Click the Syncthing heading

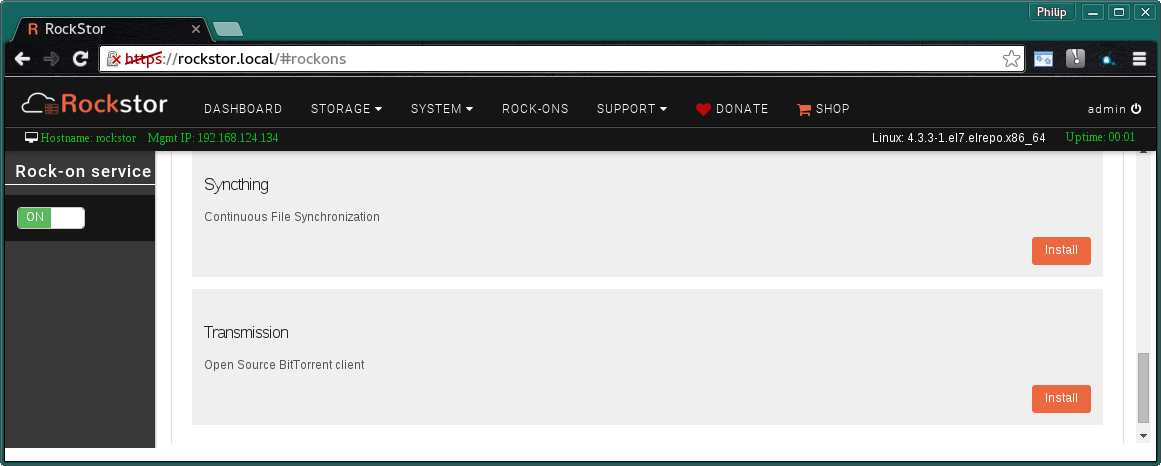(x=236, y=184)
